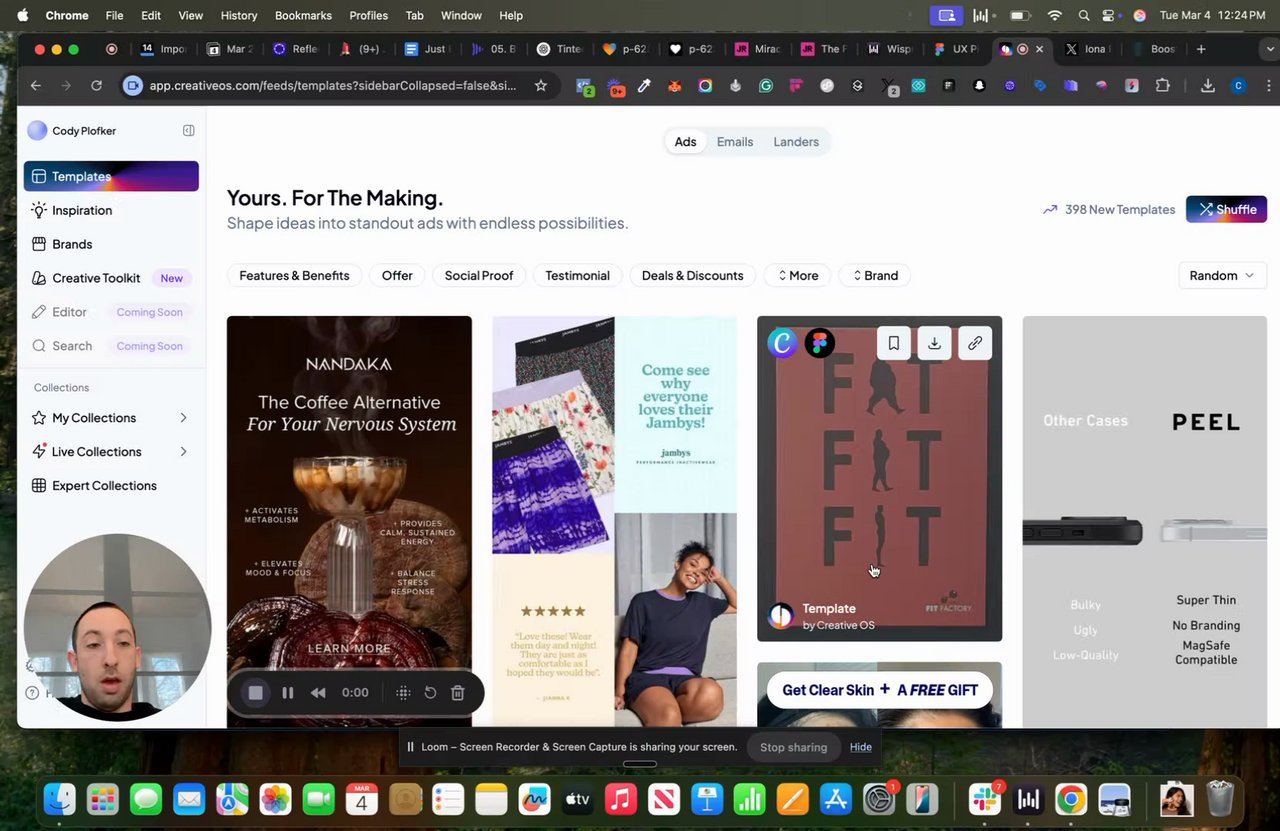Delete the Loom recording with trash icon

pyautogui.click(x=457, y=692)
